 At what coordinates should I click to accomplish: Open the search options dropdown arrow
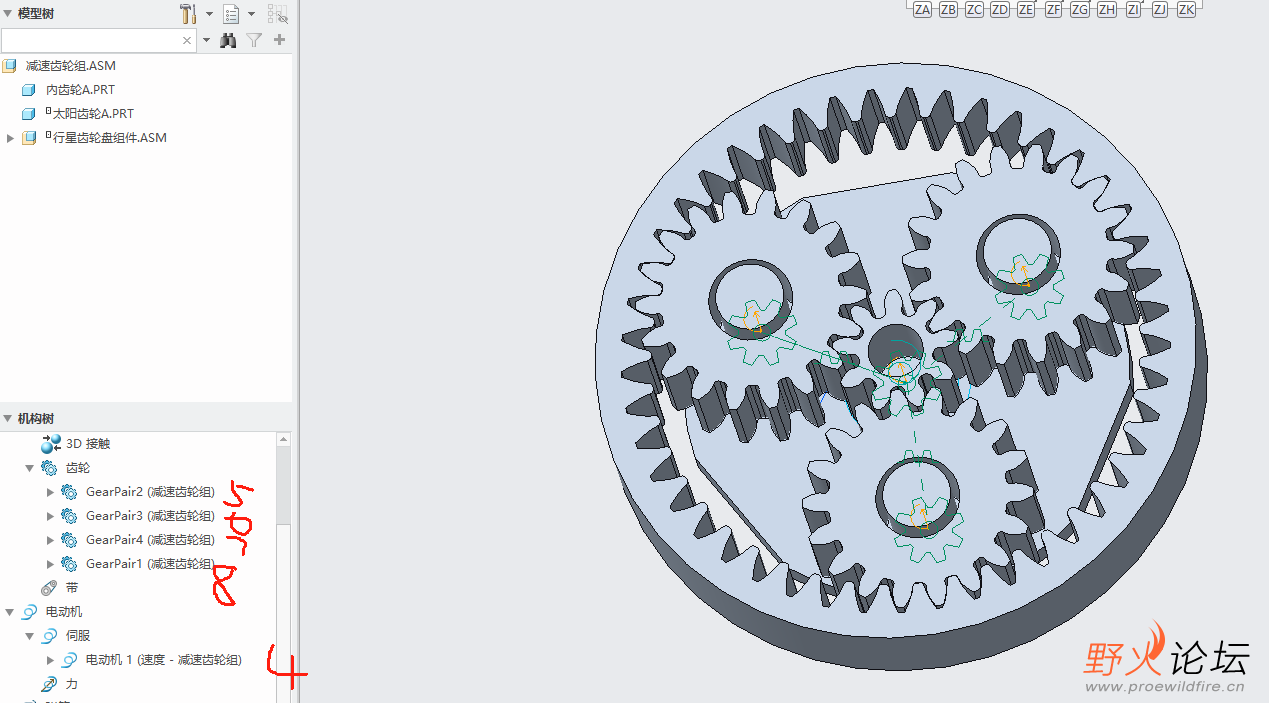[206, 41]
